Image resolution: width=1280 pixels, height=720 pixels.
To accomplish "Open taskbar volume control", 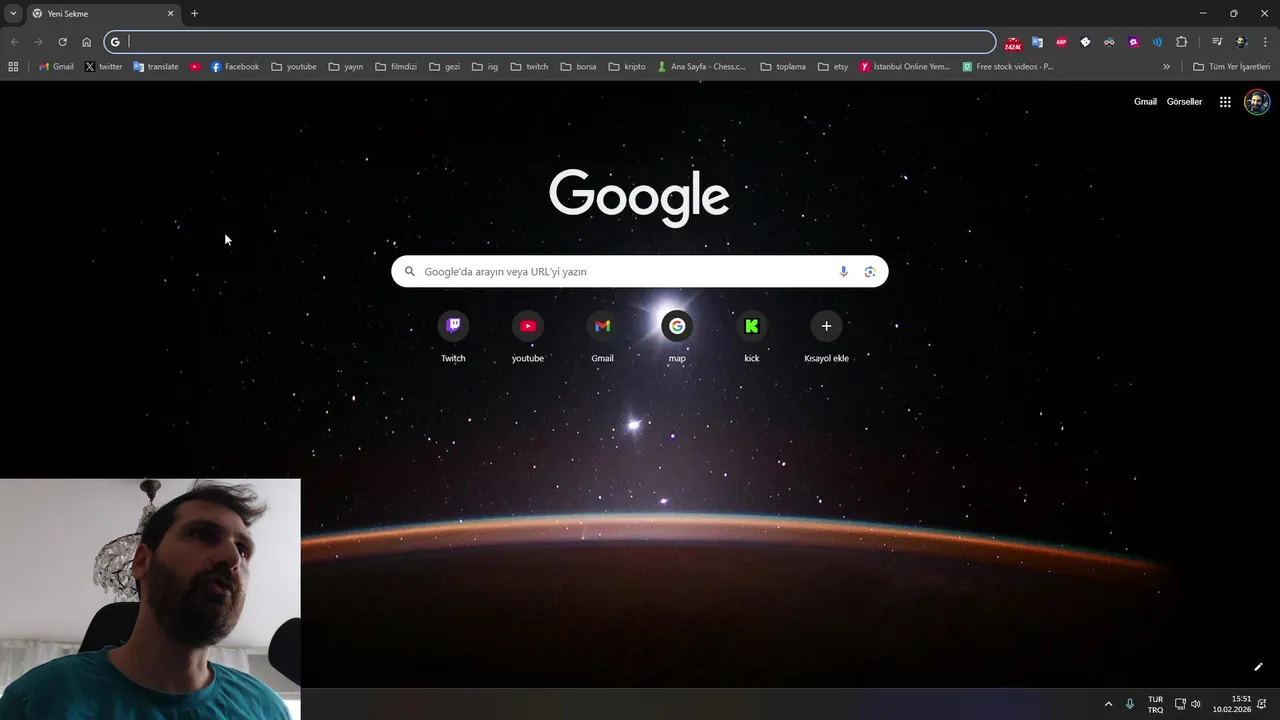I will click(1195, 704).
